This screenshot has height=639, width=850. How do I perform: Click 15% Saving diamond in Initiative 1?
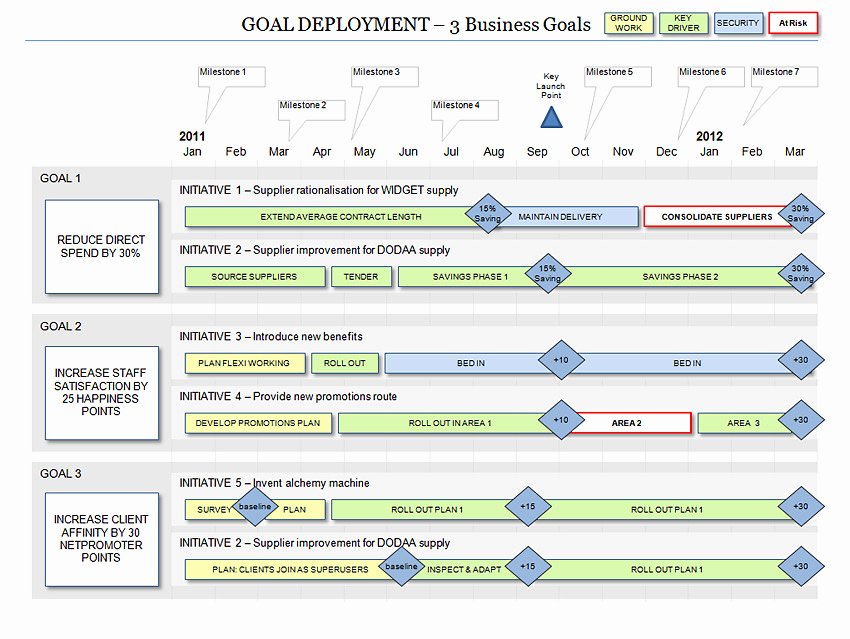point(488,214)
